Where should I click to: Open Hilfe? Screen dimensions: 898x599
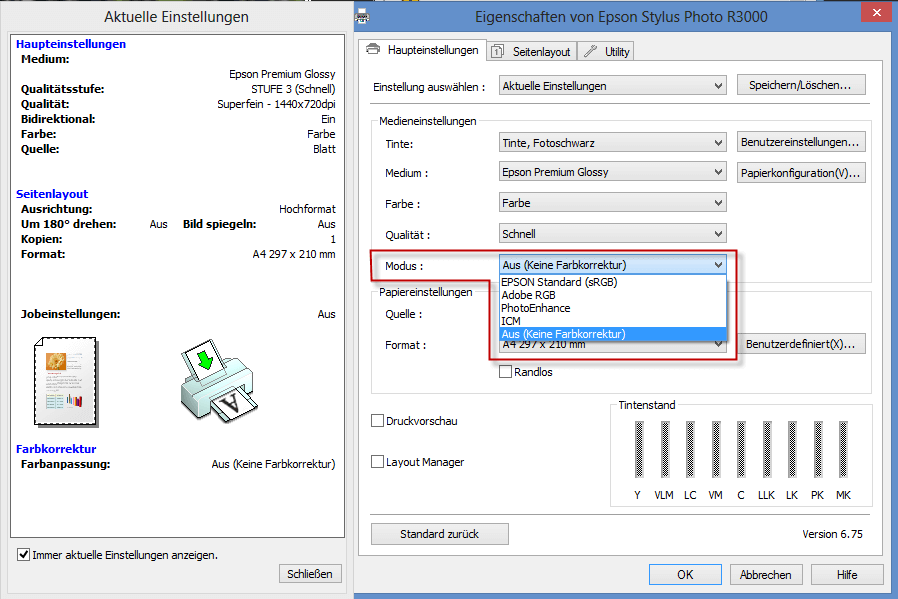[x=847, y=574]
